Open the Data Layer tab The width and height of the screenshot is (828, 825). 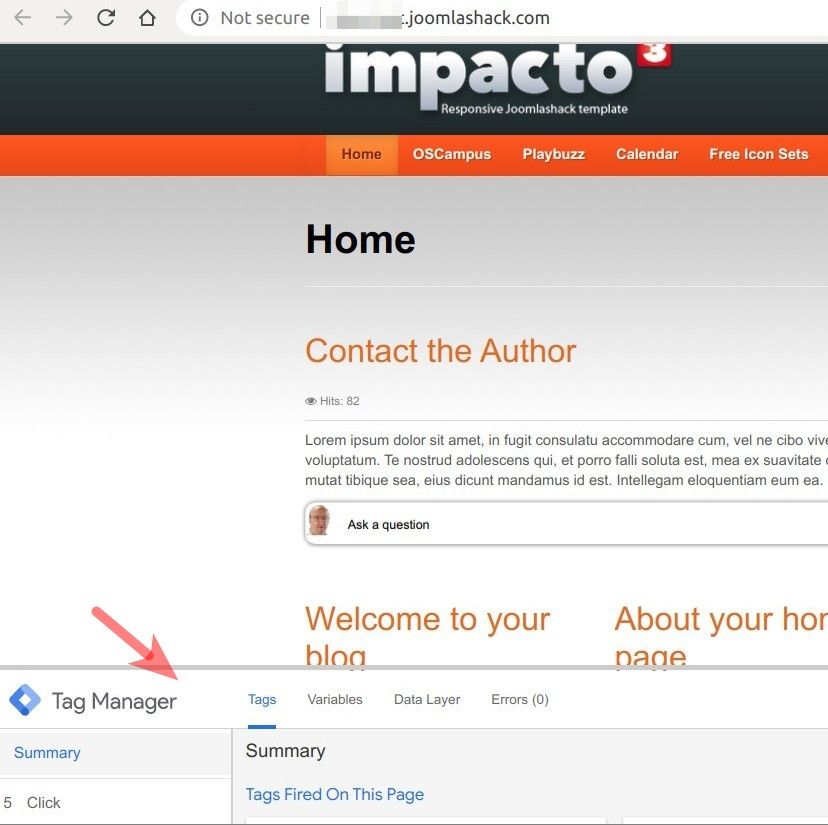tap(427, 699)
